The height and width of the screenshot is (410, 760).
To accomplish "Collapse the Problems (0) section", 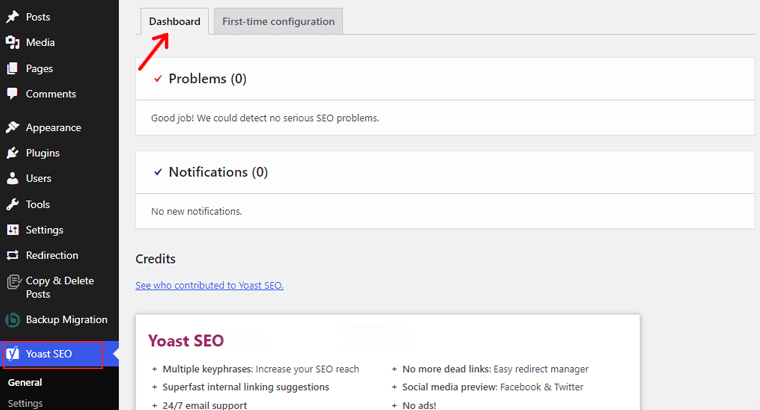I will 444,79.
